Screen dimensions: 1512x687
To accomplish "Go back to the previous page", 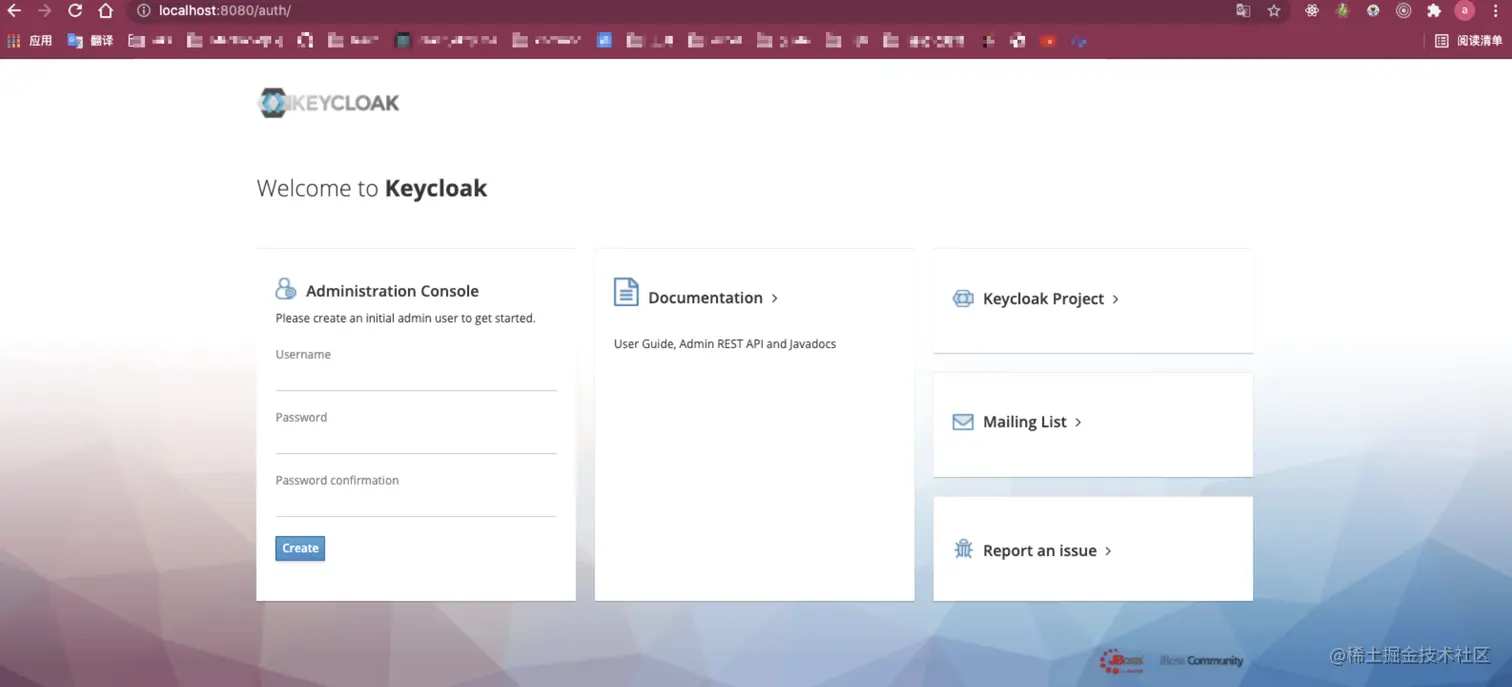I will pos(14,11).
